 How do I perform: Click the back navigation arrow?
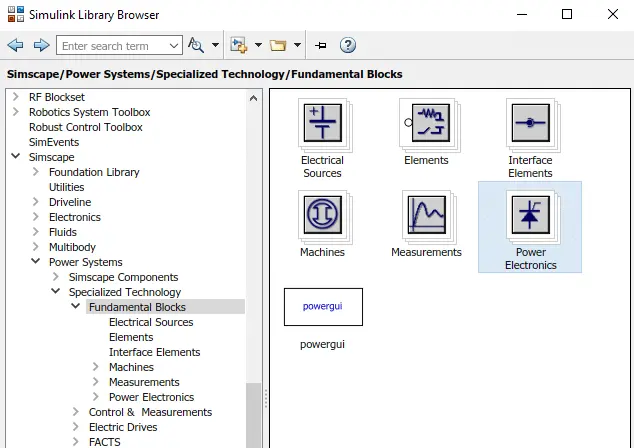16,46
